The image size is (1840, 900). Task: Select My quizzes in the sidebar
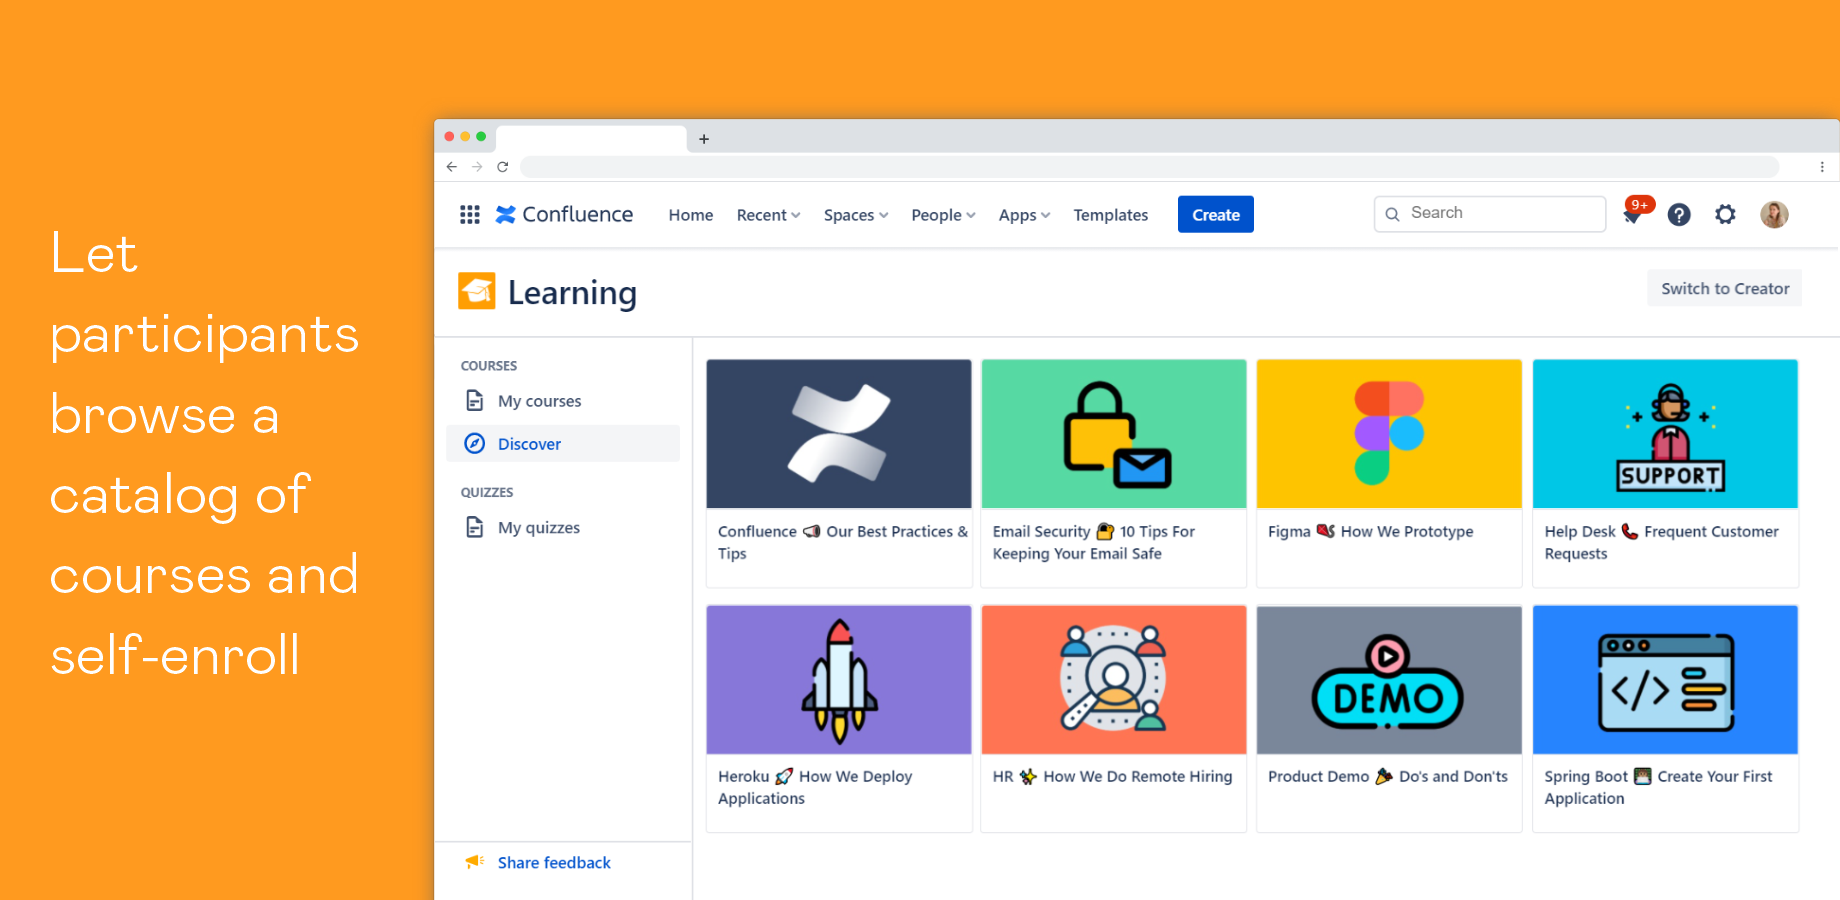click(x=563, y=527)
